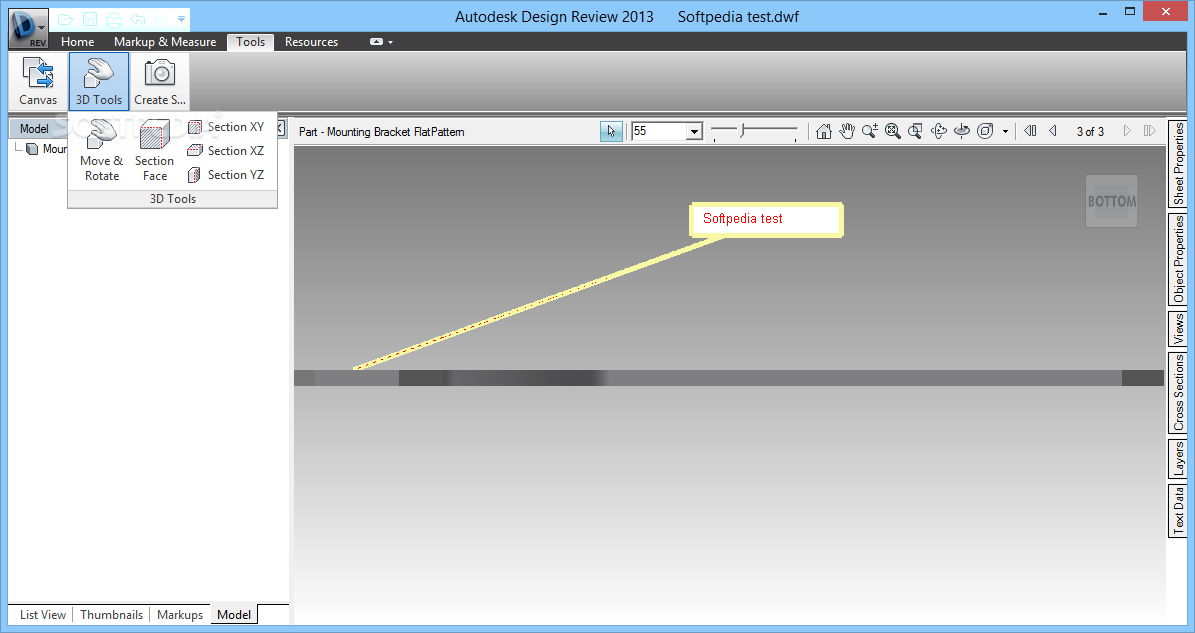Open the Layers side palette
This screenshot has width=1195, height=633.
coord(1178,459)
